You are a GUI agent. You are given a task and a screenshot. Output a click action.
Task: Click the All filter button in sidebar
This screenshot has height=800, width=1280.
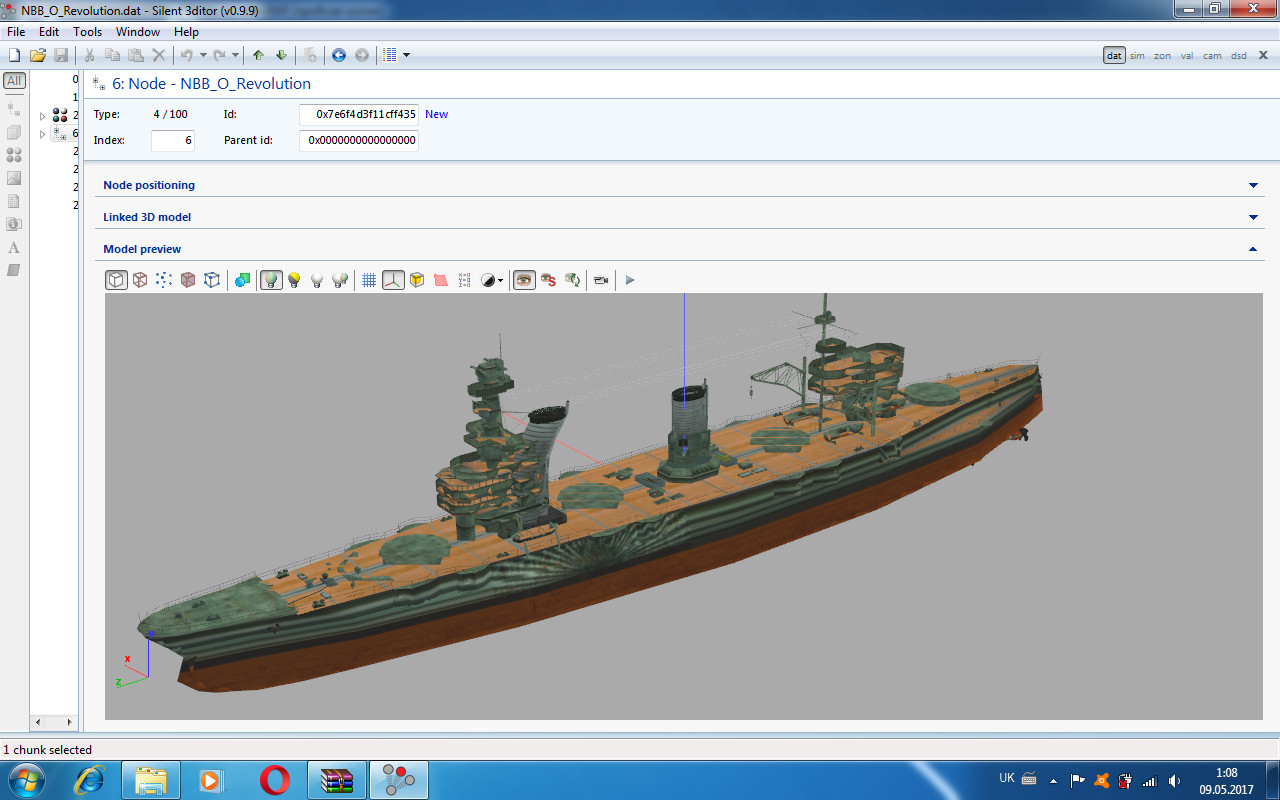[x=14, y=81]
